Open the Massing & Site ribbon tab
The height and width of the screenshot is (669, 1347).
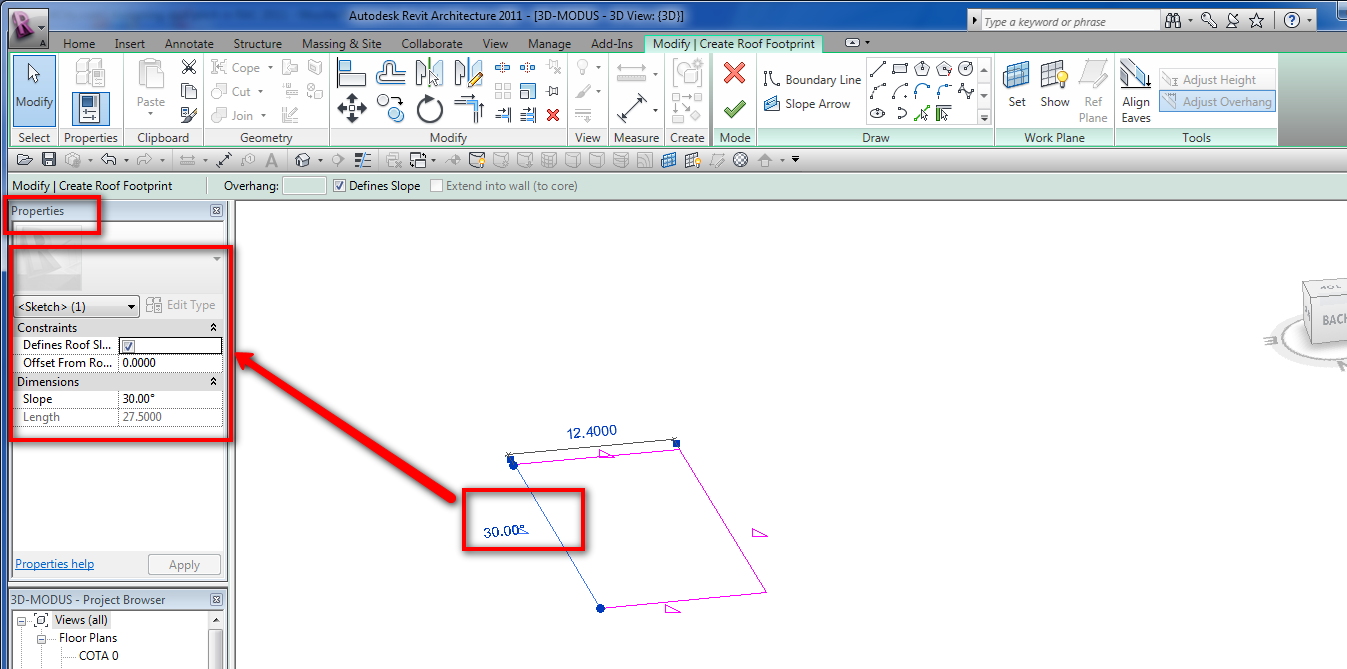tap(342, 43)
